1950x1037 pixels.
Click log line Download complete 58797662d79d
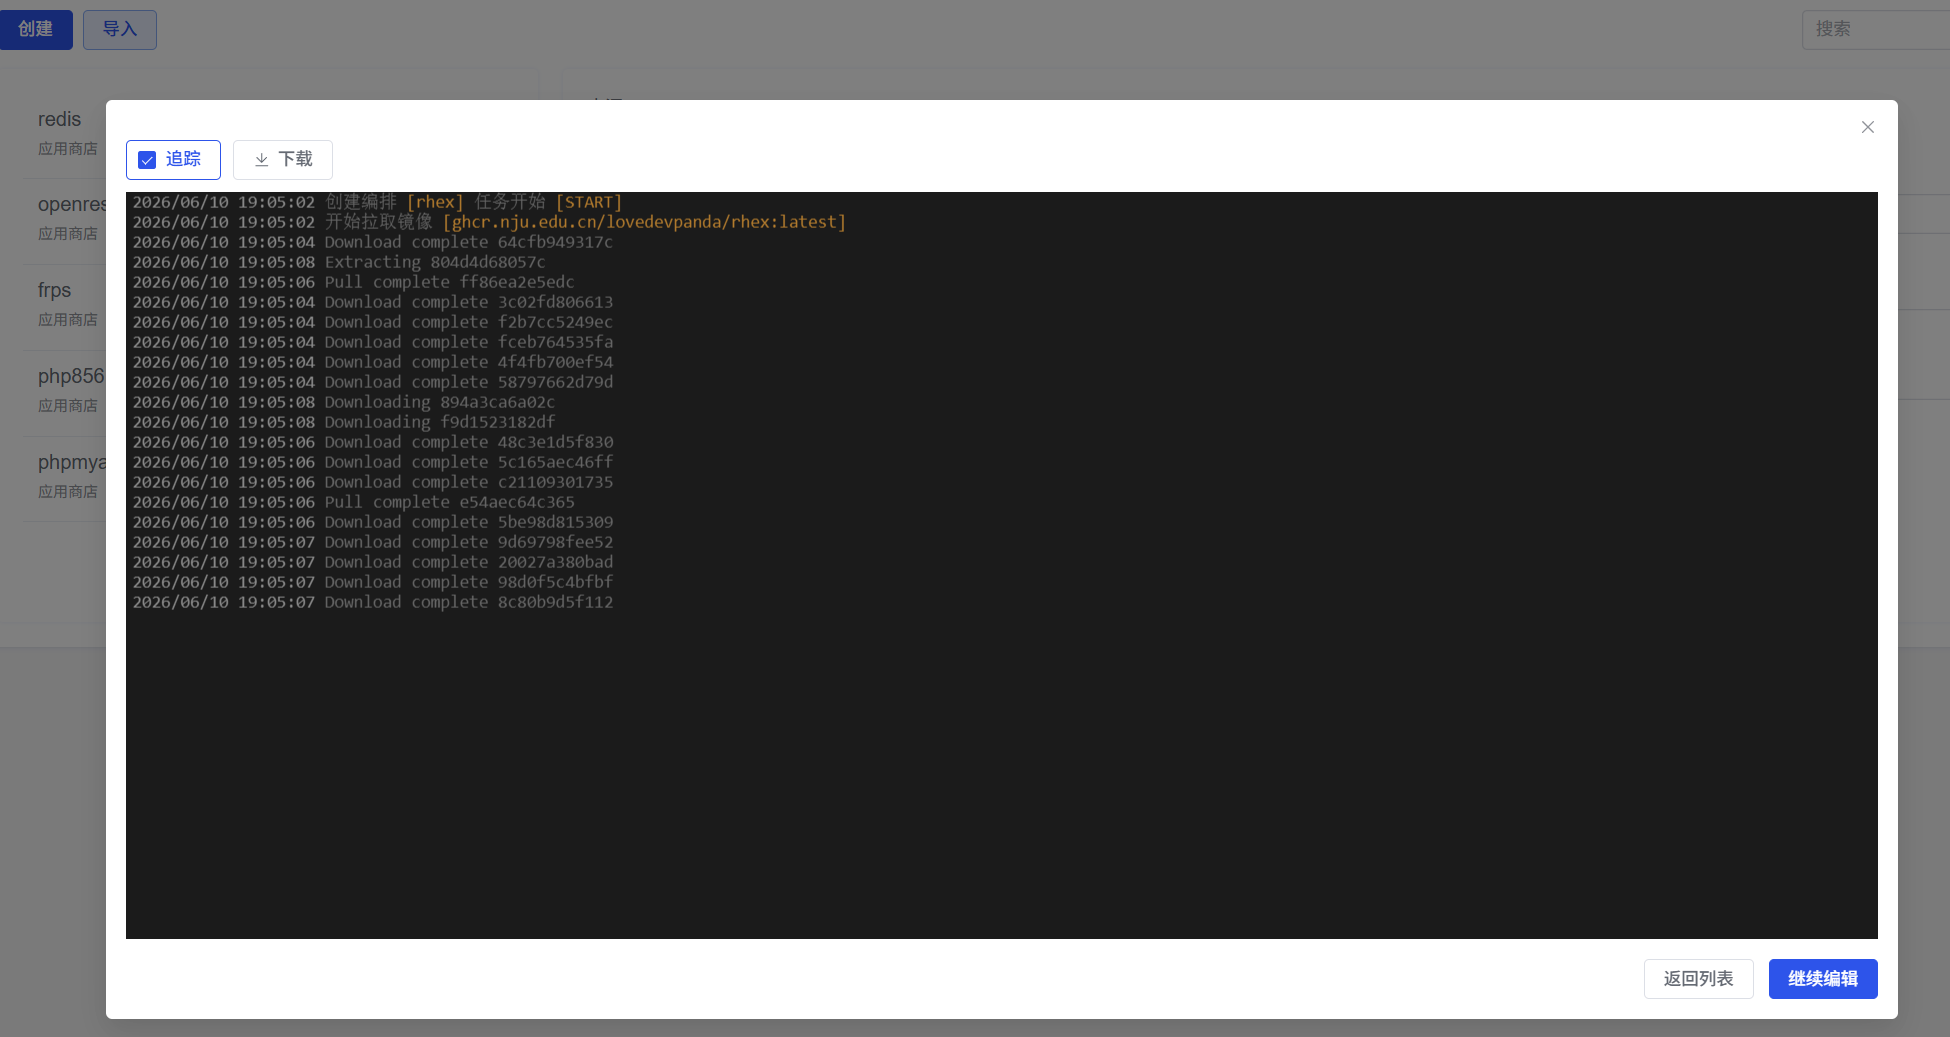pos(373,382)
